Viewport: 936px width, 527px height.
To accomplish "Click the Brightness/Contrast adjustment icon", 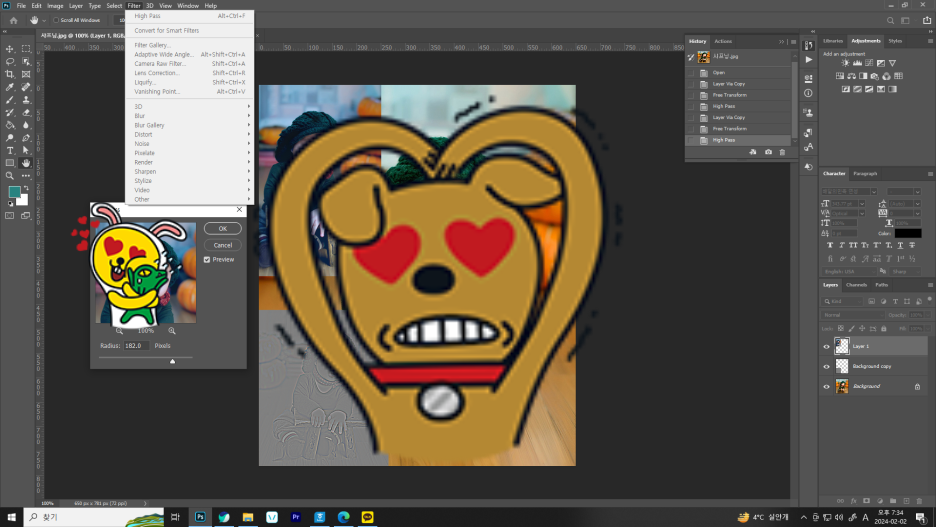I will [845, 63].
